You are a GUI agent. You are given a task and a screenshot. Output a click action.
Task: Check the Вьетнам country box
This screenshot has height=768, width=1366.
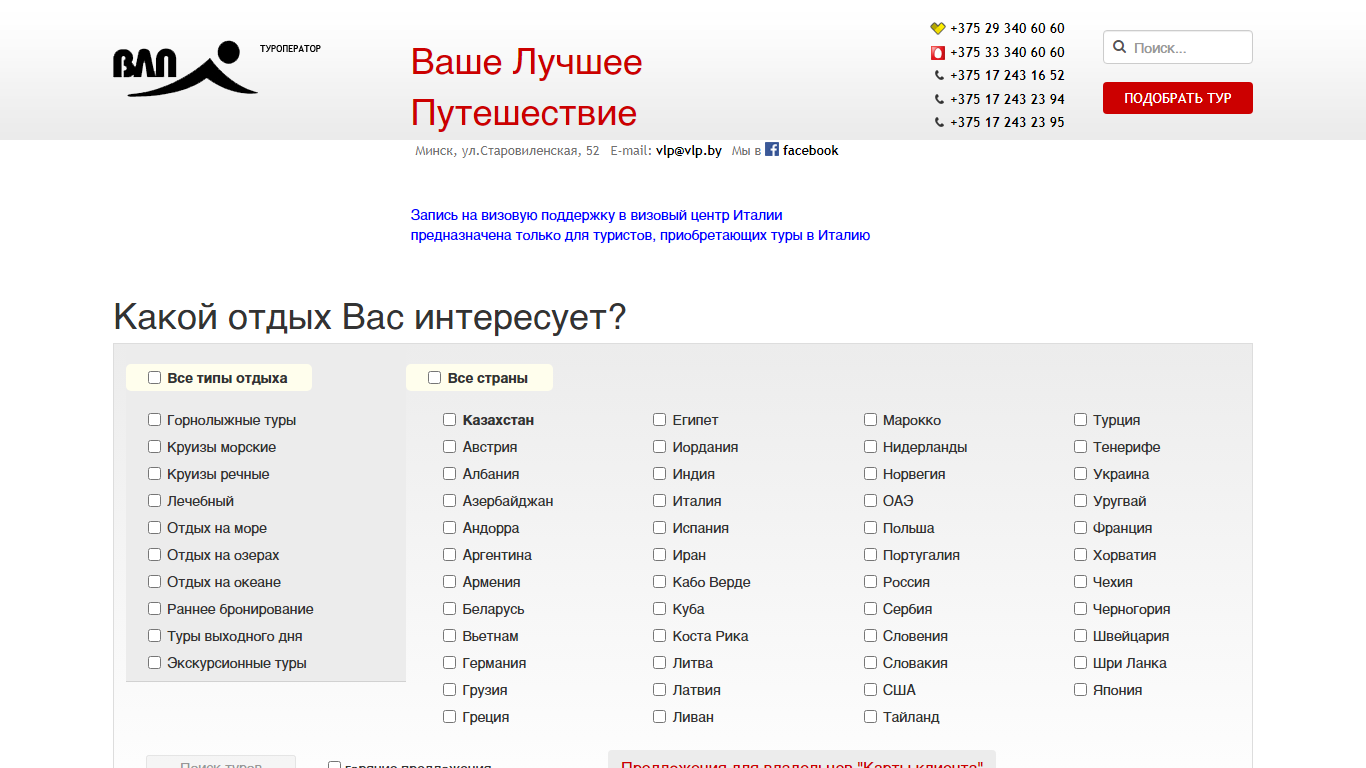click(x=450, y=636)
